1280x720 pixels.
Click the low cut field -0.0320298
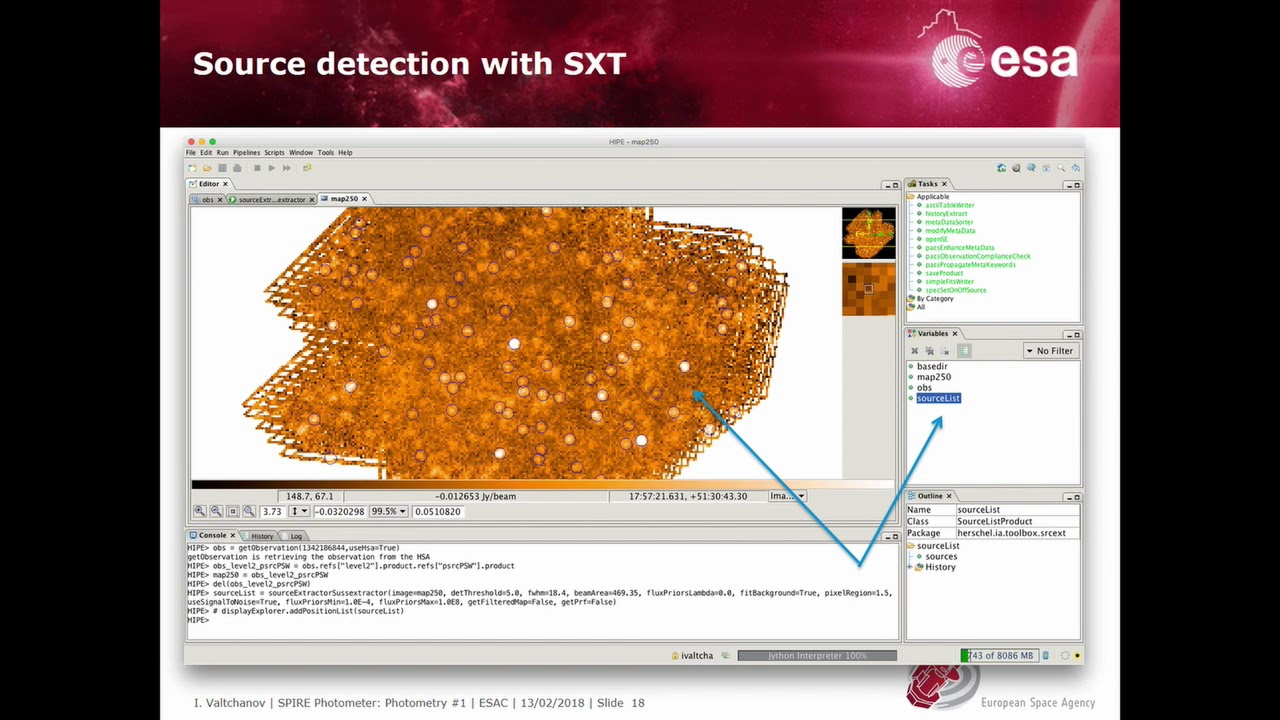coord(340,511)
